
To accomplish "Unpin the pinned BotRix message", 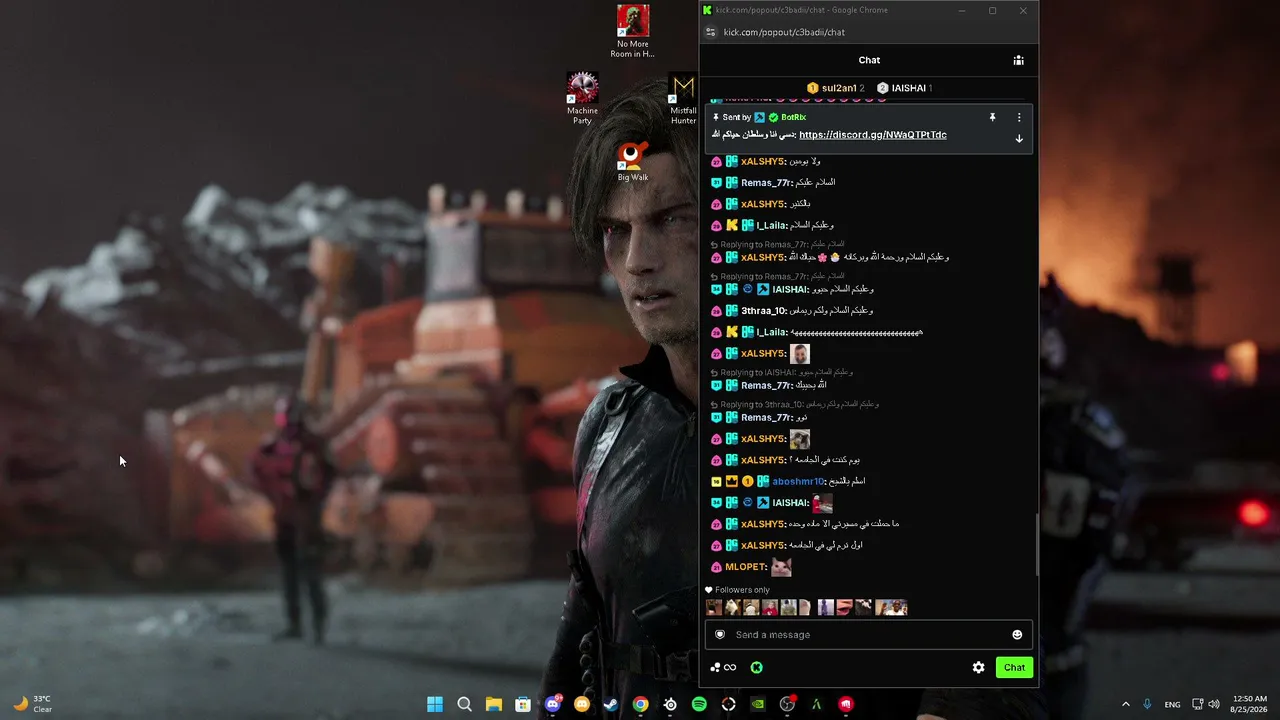I will click(992, 117).
